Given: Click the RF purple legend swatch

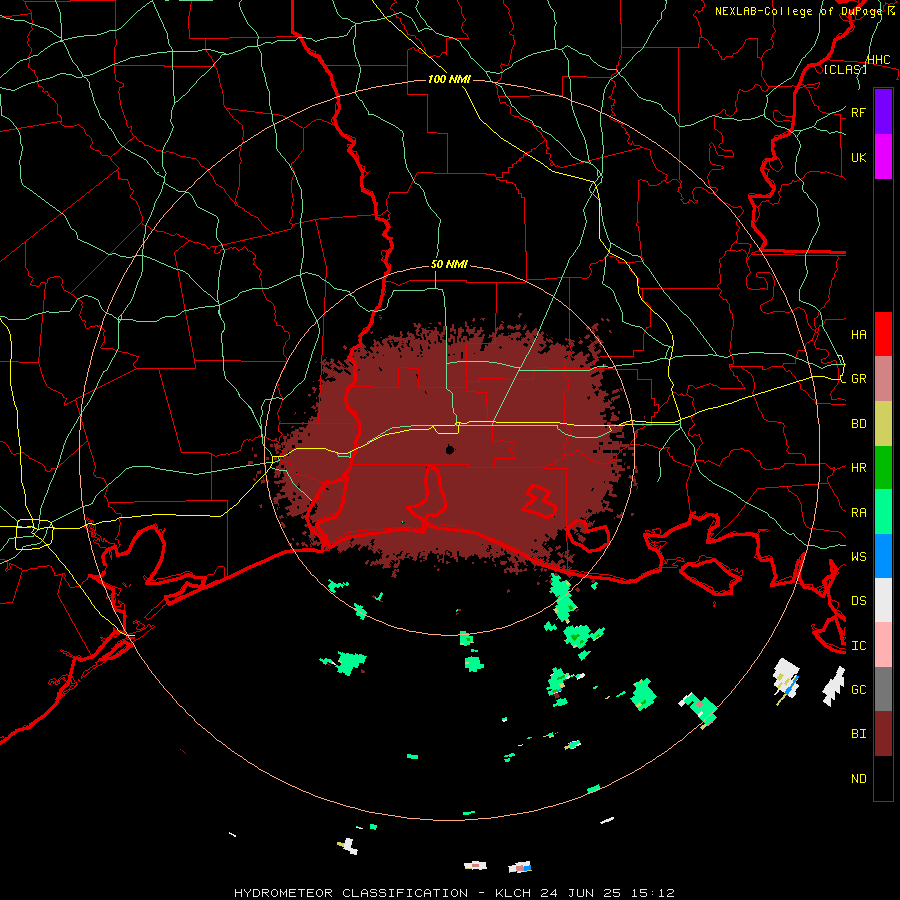Looking at the screenshot, I should (883, 112).
